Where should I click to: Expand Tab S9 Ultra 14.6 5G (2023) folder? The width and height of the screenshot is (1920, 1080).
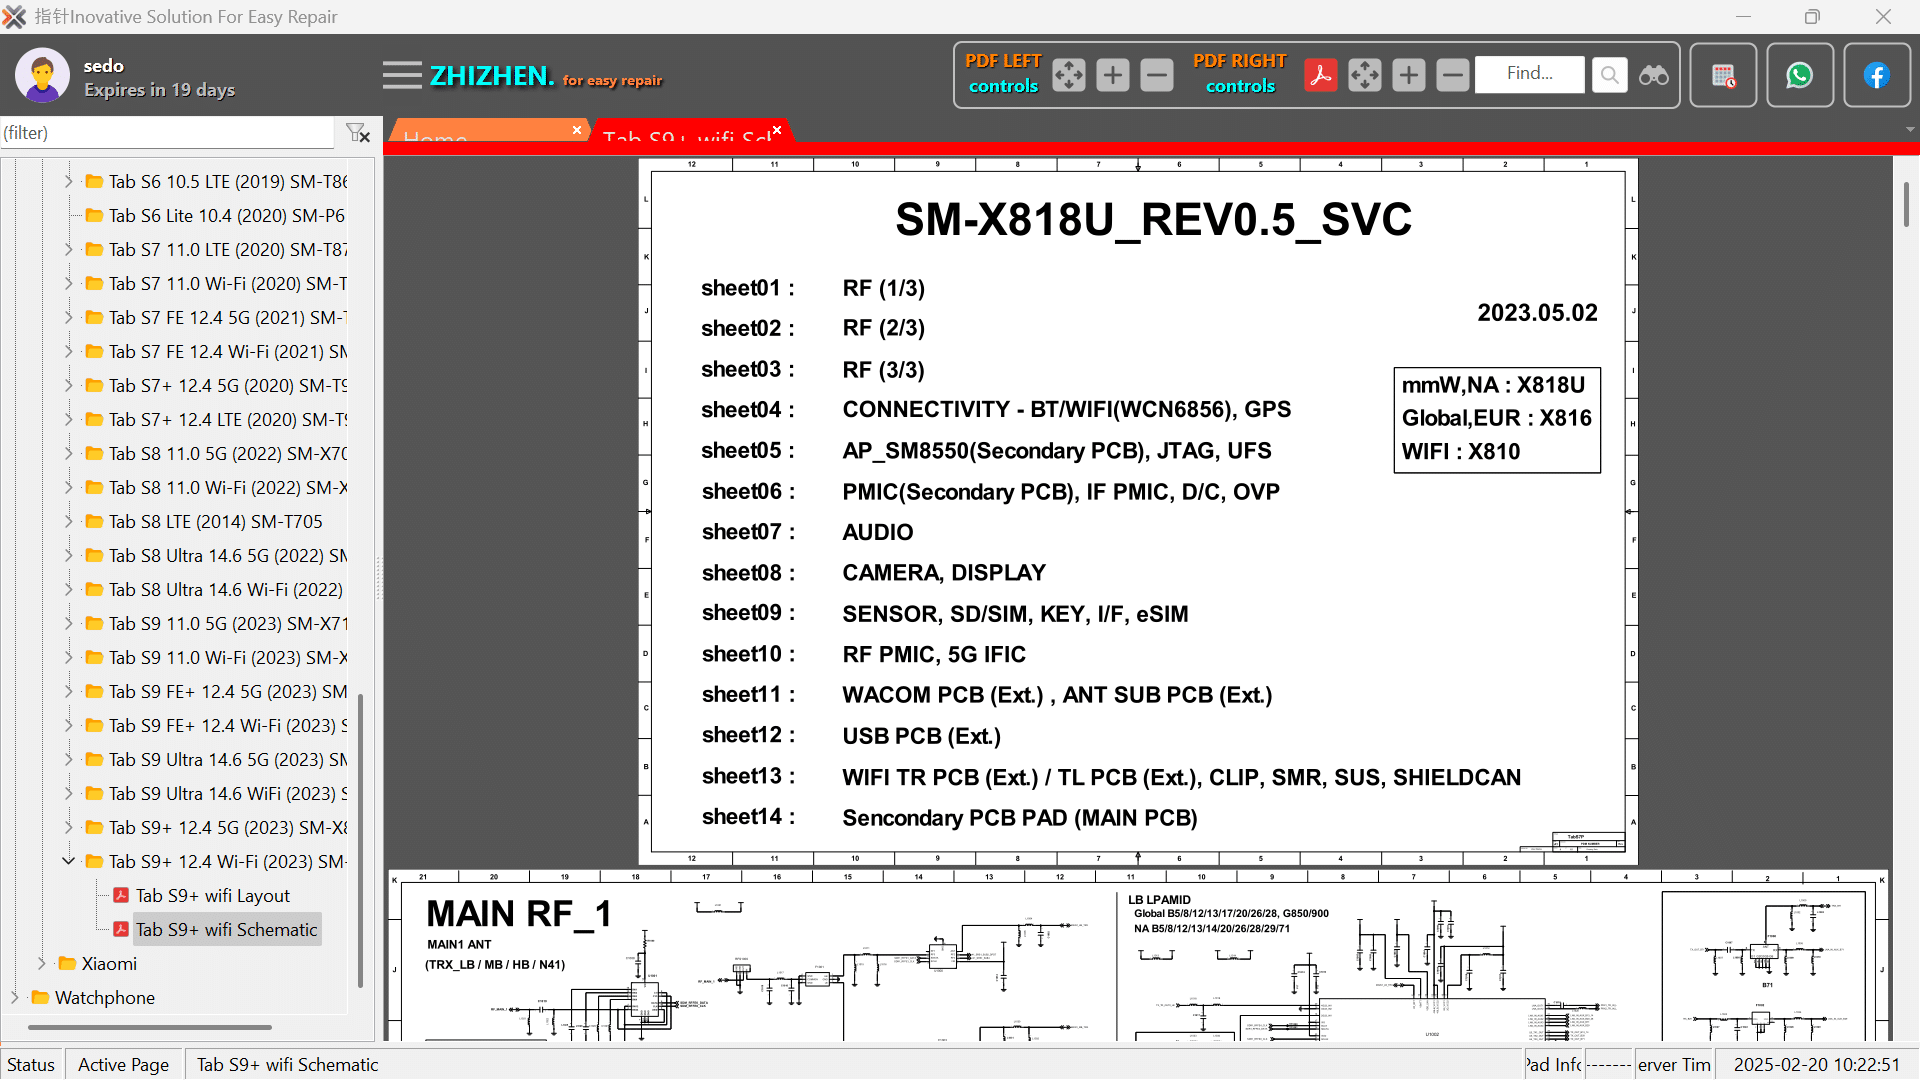click(x=68, y=759)
